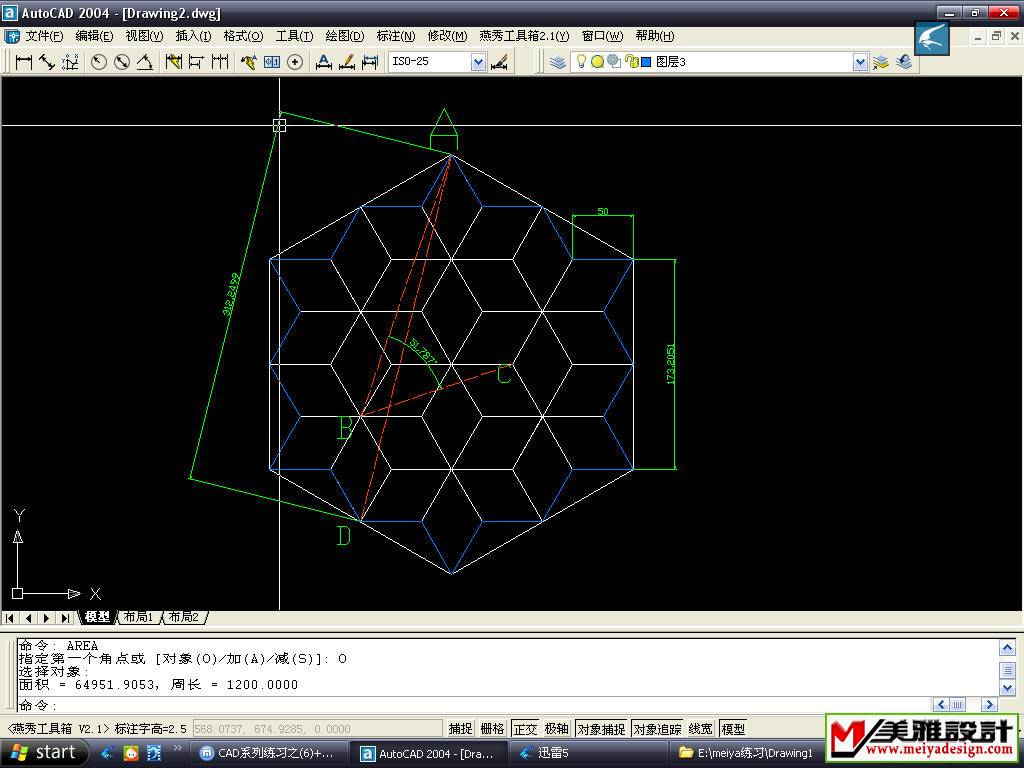Open the 视图(V) menu
The width and height of the screenshot is (1024, 768).
point(144,36)
